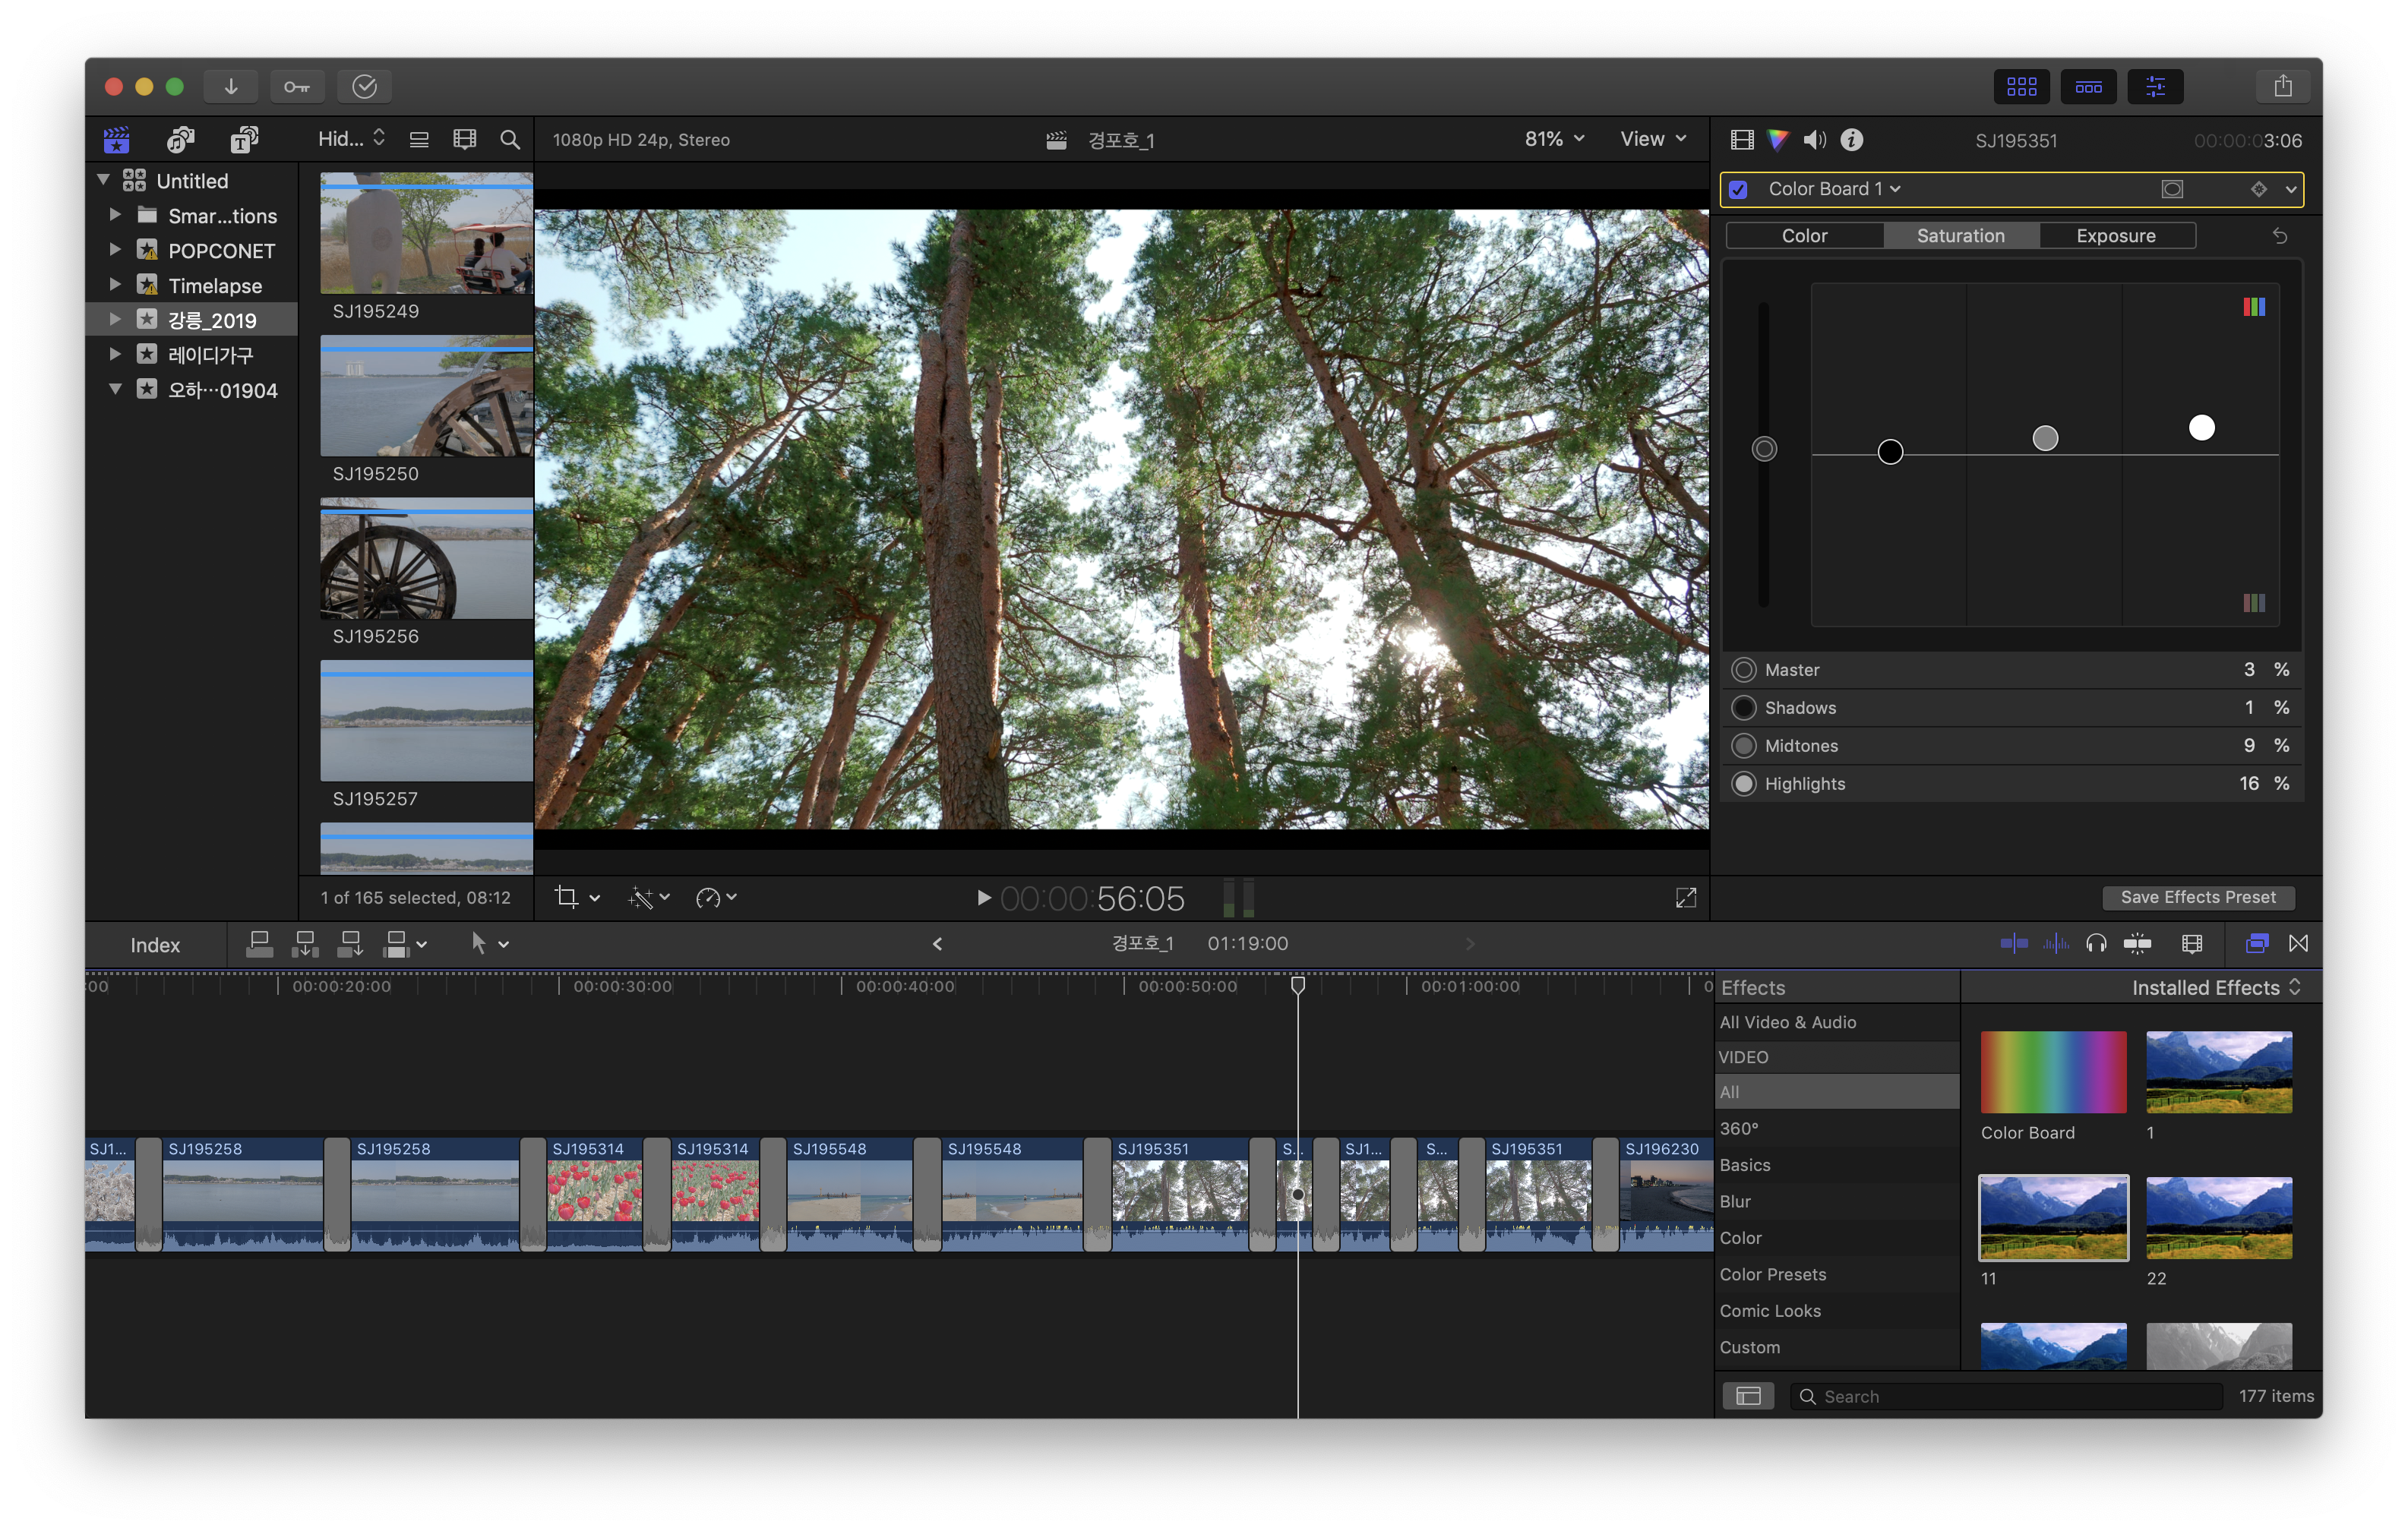Toggle audio skimming headphones icon
Viewport: 2408px width, 1531px height.
pos(2096,943)
